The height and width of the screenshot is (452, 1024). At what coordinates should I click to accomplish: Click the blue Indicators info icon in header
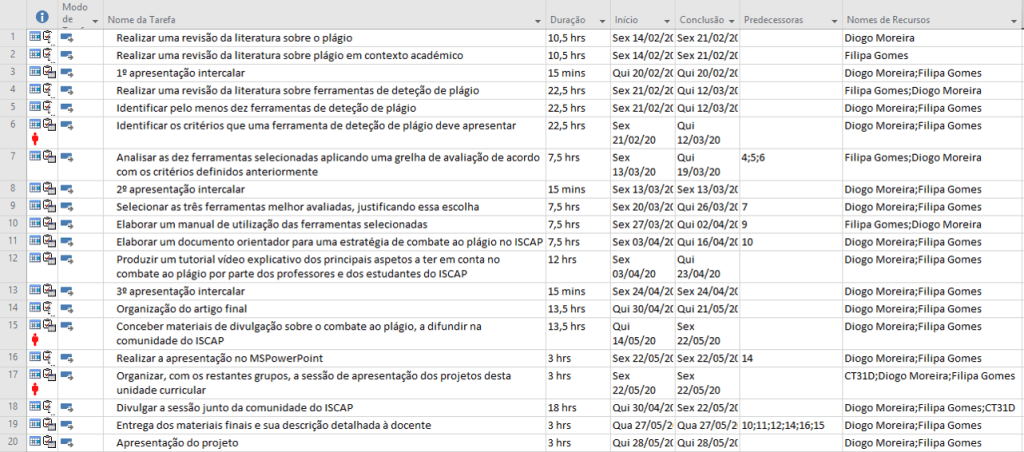click(41, 18)
